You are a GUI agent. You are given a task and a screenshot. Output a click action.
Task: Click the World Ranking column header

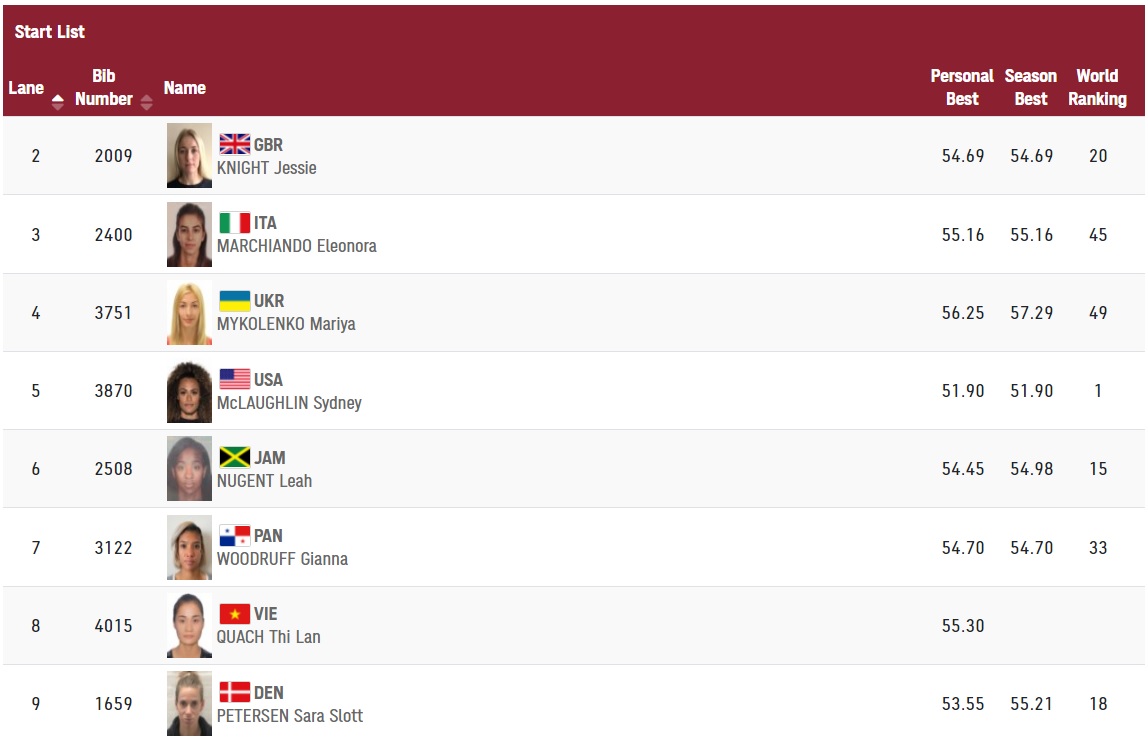coord(1097,87)
